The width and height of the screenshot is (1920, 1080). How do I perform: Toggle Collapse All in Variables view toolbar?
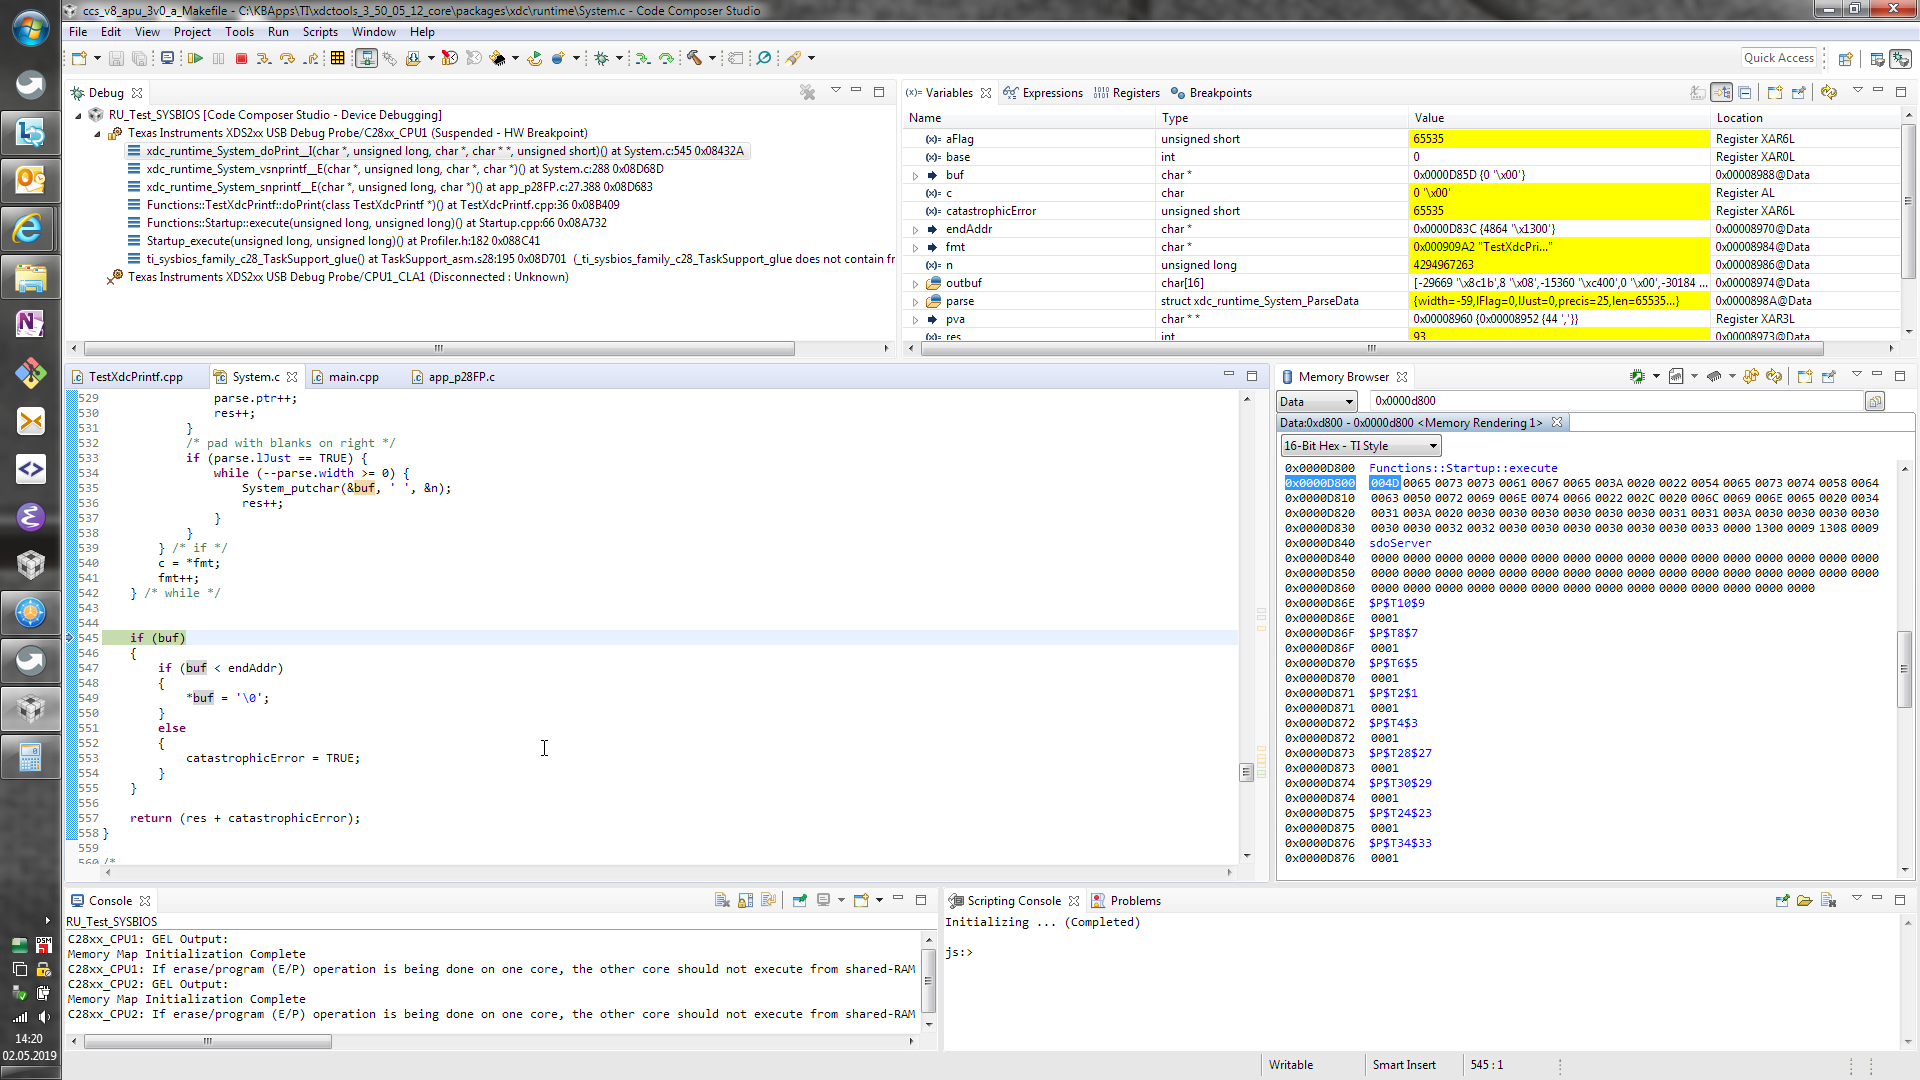click(1745, 92)
